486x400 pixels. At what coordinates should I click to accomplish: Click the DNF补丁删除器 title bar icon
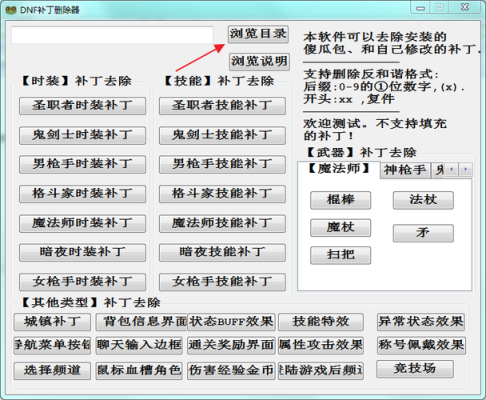[x=10, y=9]
